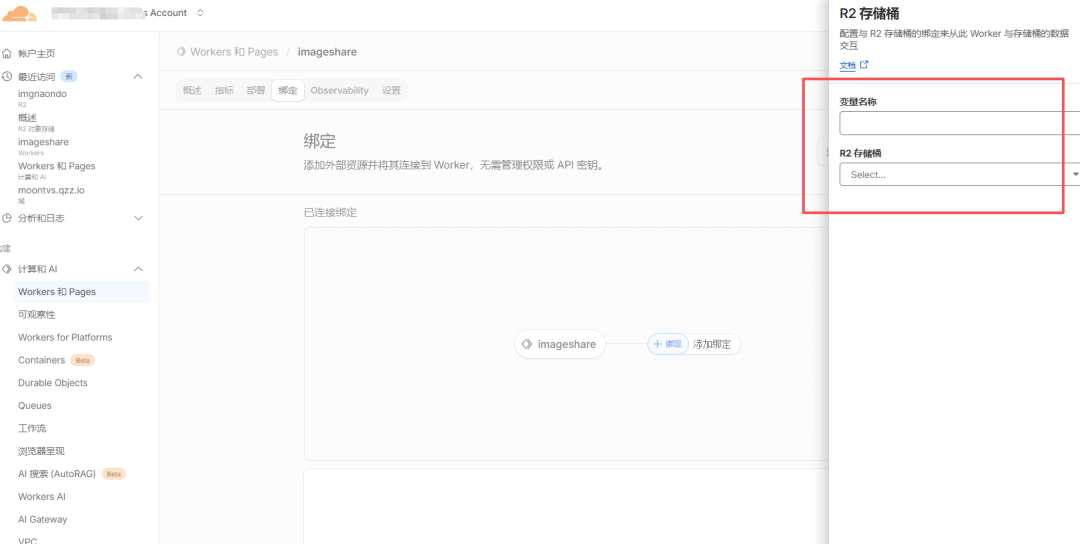This screenshot has width=1080, height=544.
Task: Open Durable Objects
Action: [x=52, y=383]
